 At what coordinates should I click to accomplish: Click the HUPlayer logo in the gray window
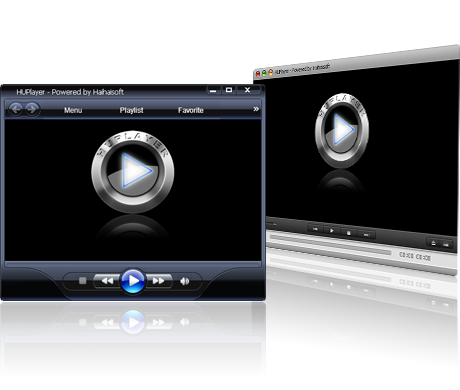342,130
